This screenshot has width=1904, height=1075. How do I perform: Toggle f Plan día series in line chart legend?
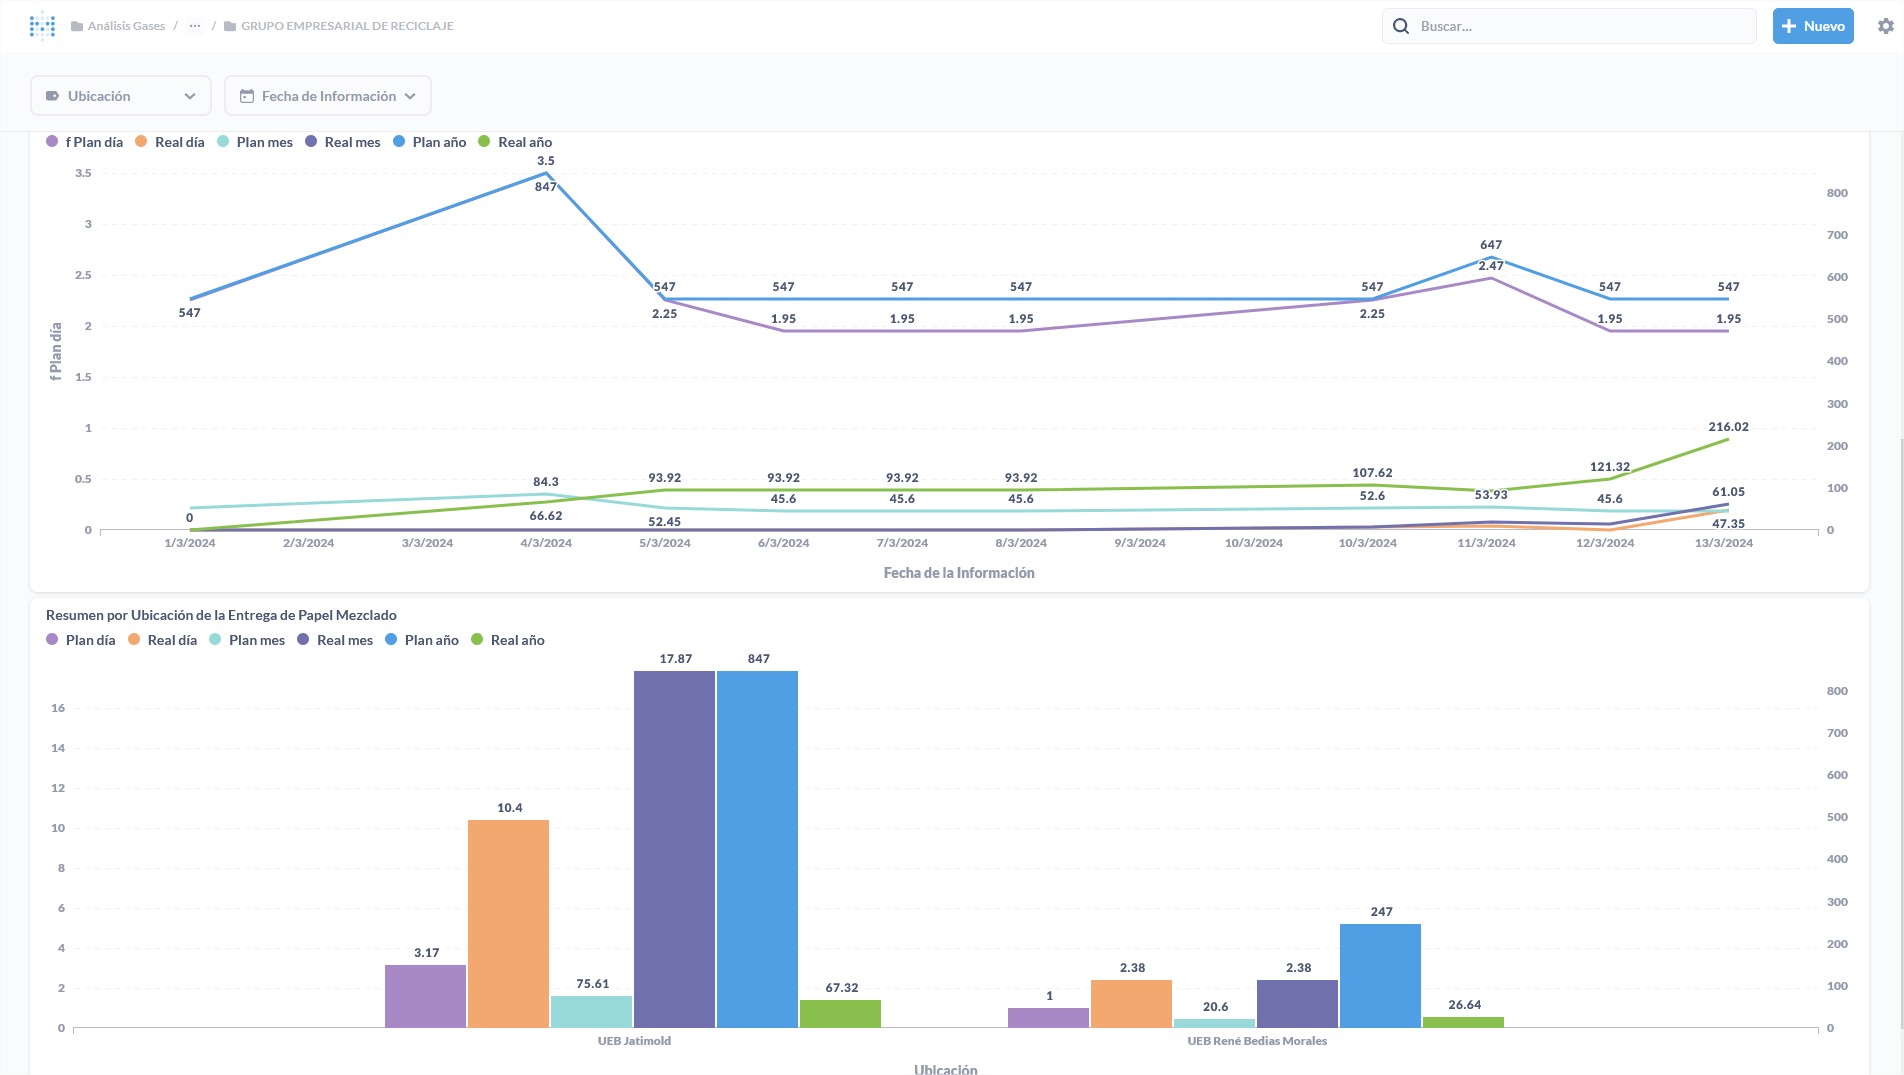pyautogui.click(x=85, y=142)
